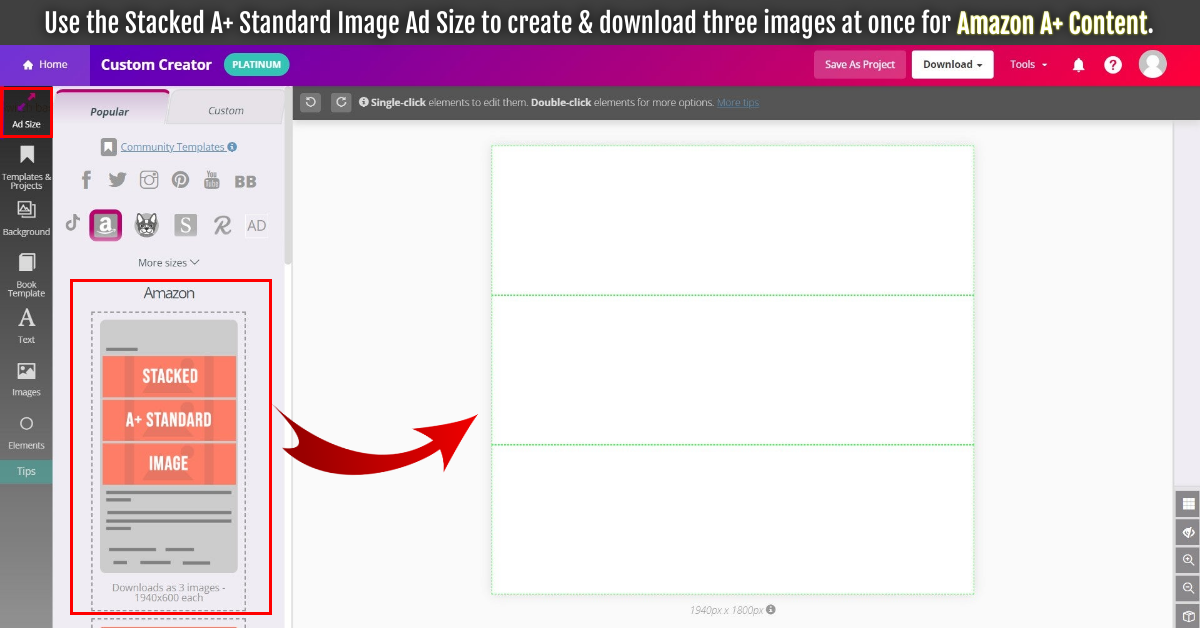Open the Book Template tool
Viewport: 1200px width, 628px height.
coord(26,275)
